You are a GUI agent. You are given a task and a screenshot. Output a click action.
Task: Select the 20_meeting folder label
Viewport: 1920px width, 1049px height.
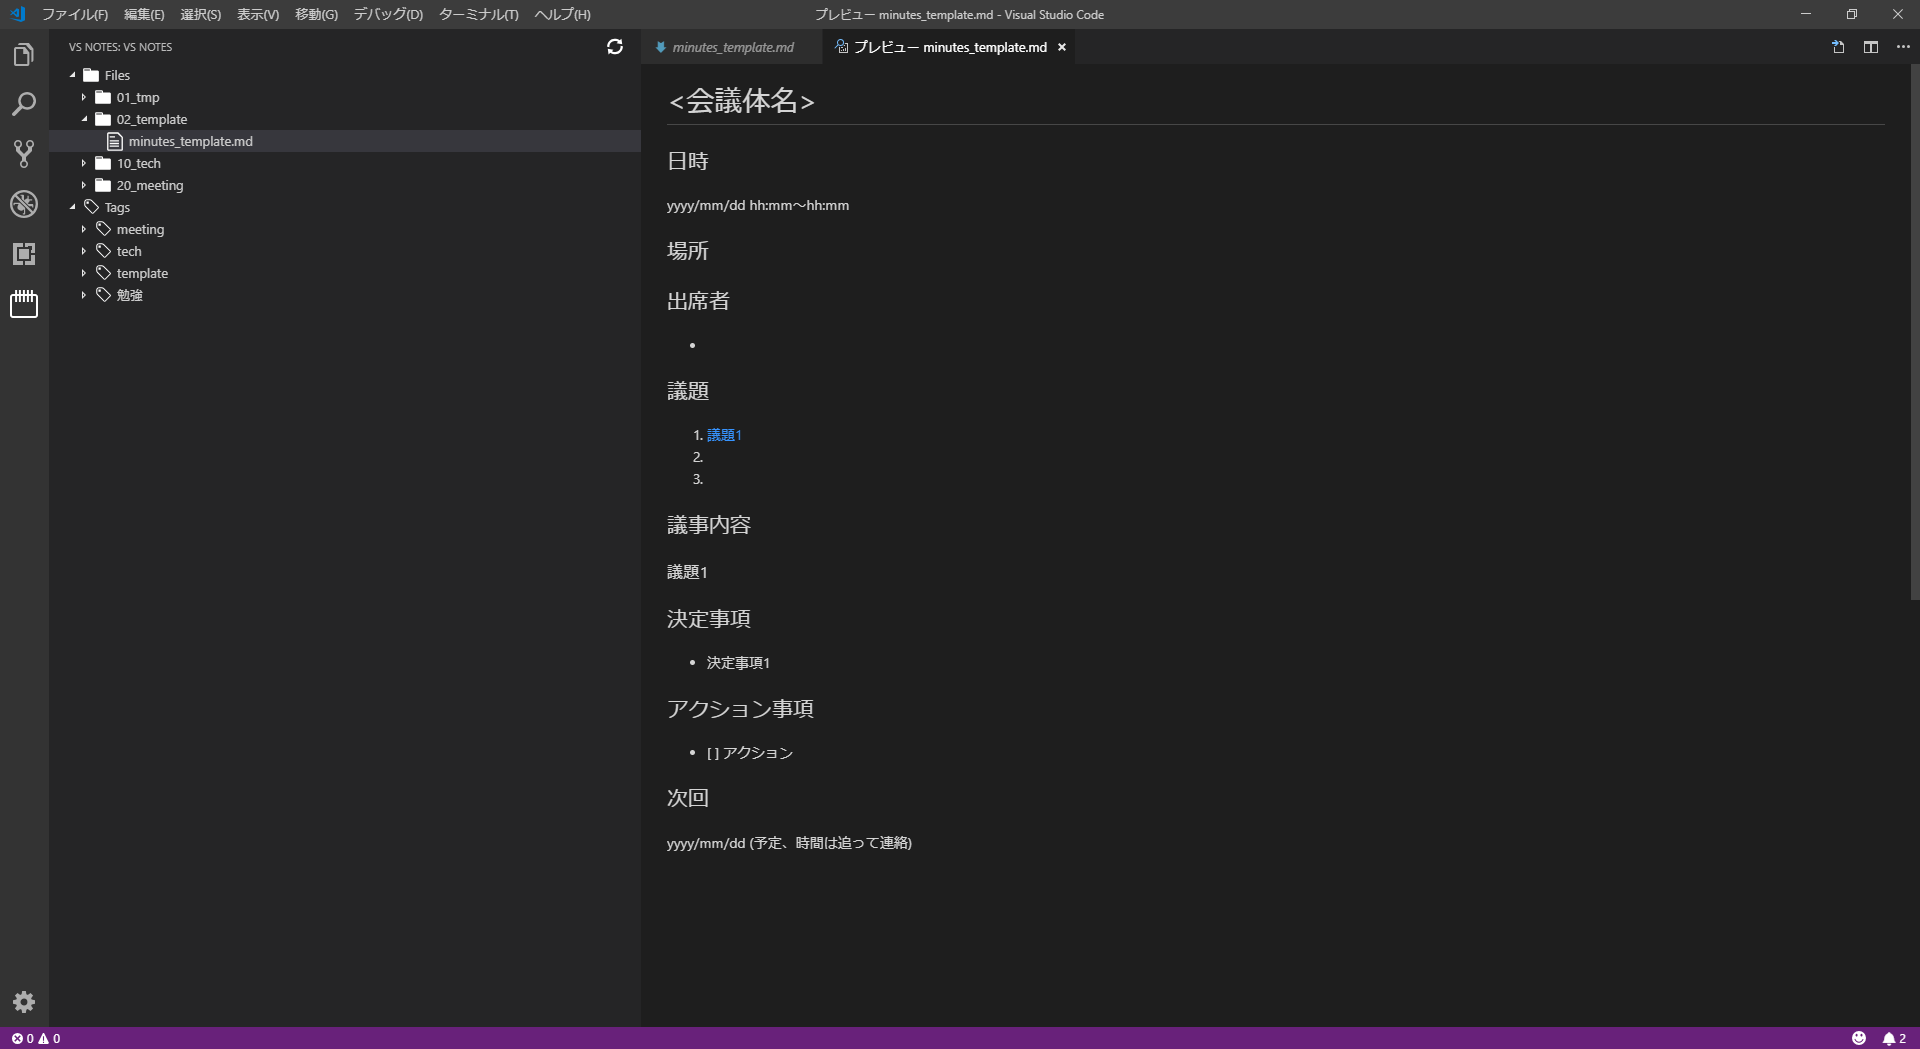pos(150,185)
